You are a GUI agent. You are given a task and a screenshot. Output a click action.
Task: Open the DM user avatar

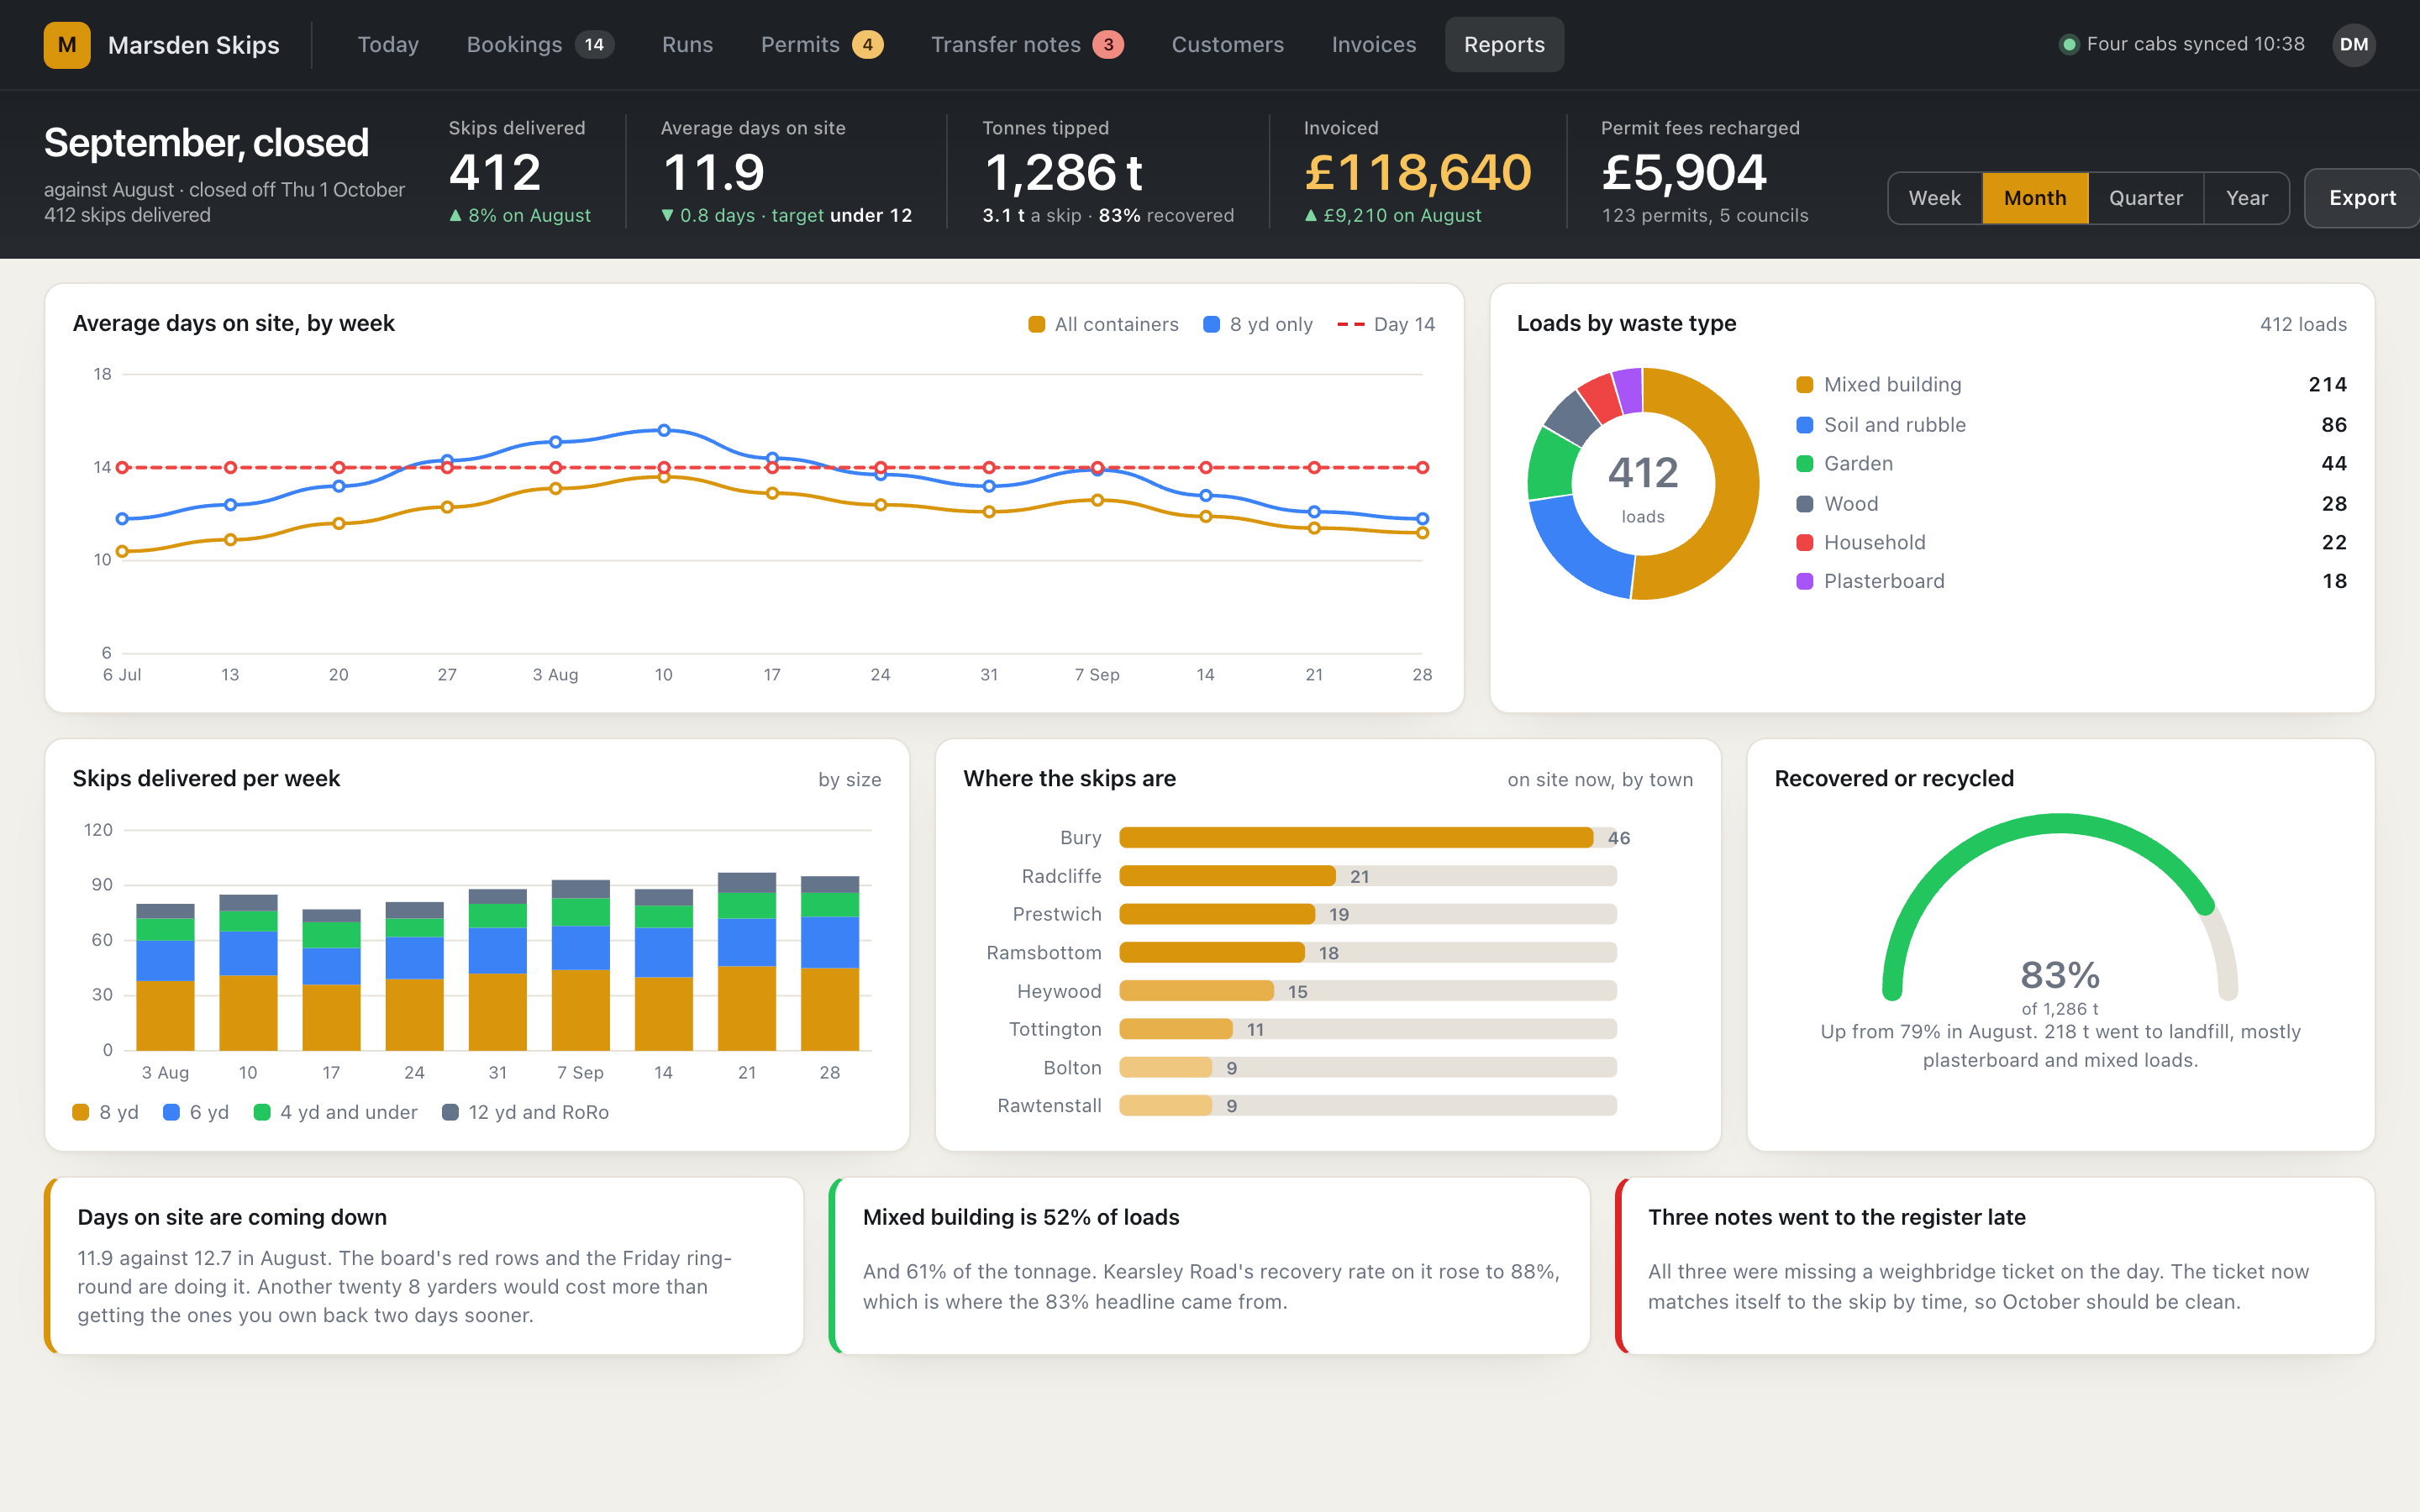click(2353, 45)
